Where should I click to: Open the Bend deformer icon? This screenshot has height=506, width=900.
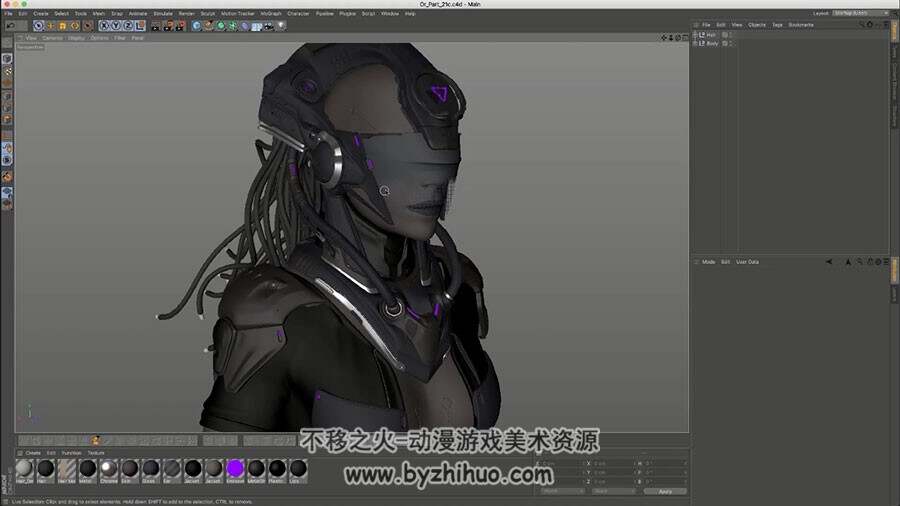[245, 26]
